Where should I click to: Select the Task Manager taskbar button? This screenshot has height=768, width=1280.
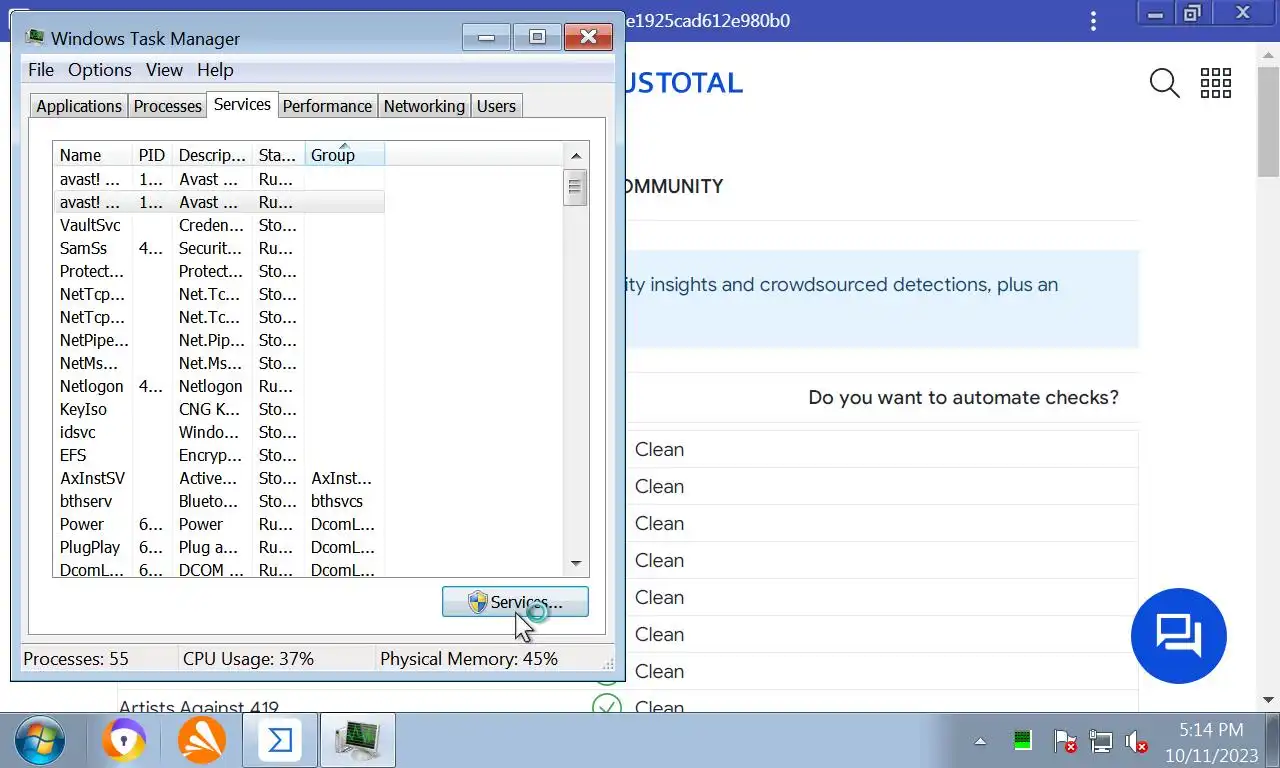358,741
